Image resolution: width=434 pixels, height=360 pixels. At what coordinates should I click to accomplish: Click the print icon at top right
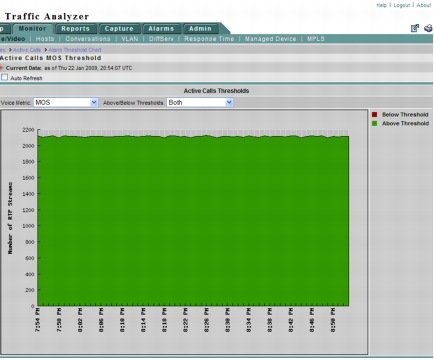428,28
